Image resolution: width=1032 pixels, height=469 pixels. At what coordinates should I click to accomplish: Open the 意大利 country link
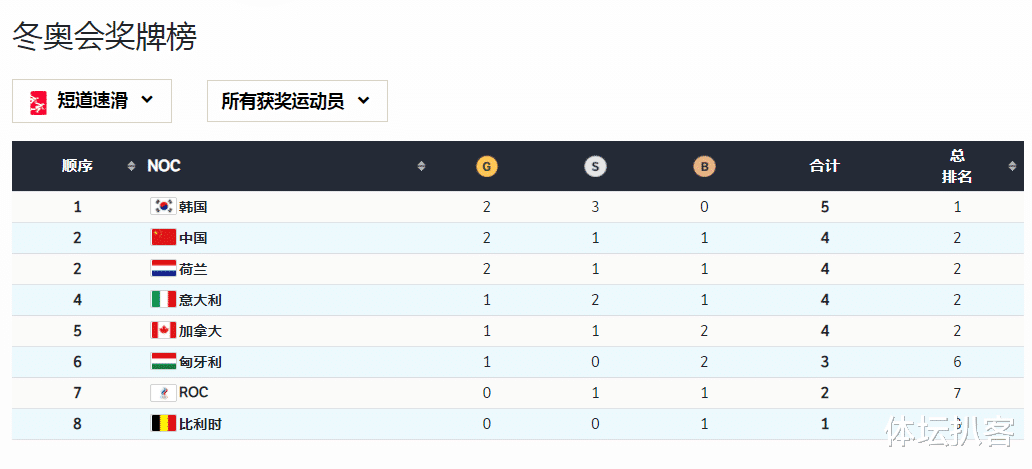[x=200, y=300]
